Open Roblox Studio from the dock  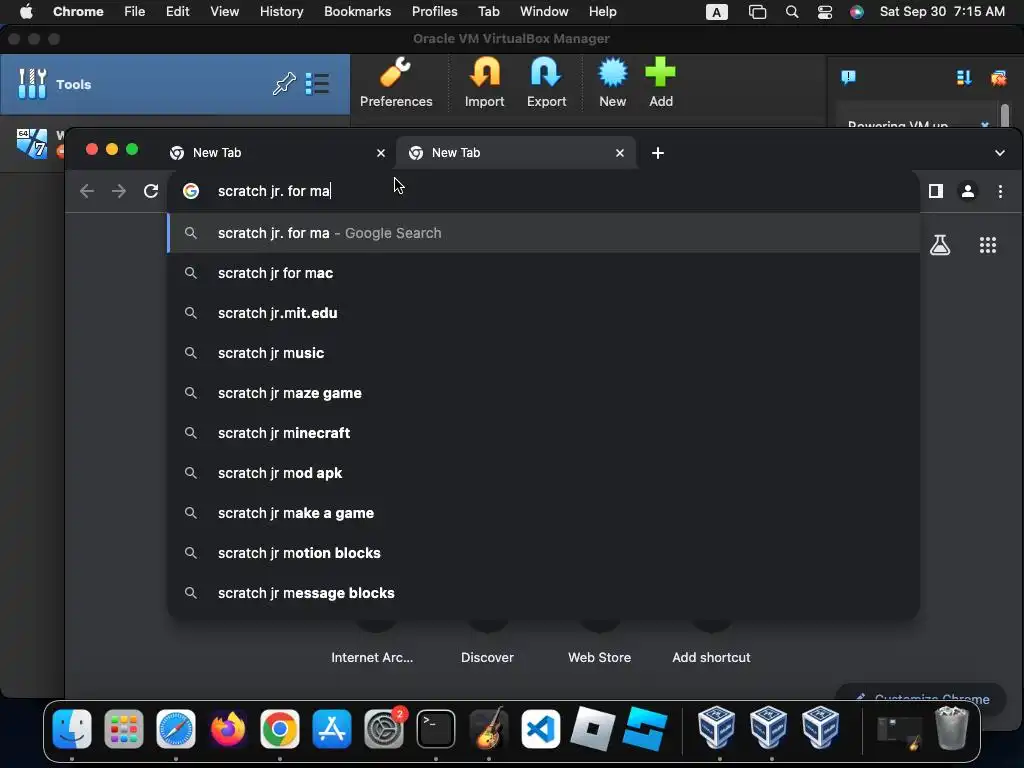[x=645, y=728]
